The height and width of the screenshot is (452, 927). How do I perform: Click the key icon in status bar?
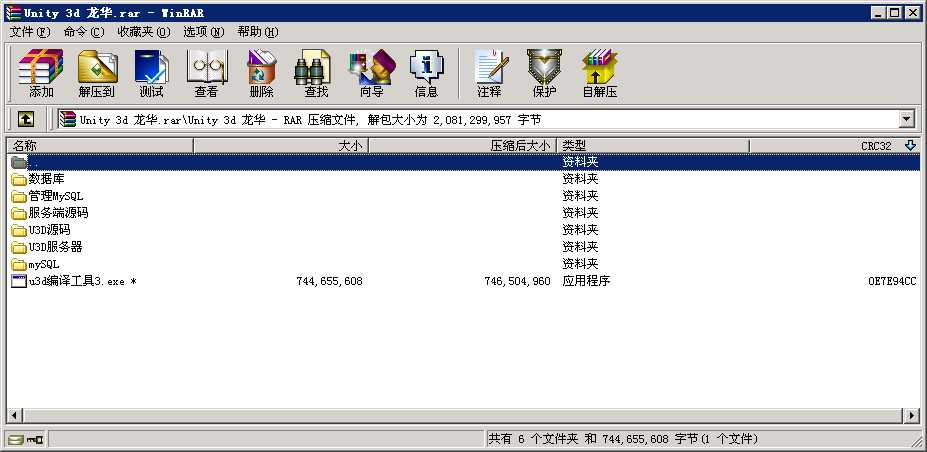(x=35, y=439)
